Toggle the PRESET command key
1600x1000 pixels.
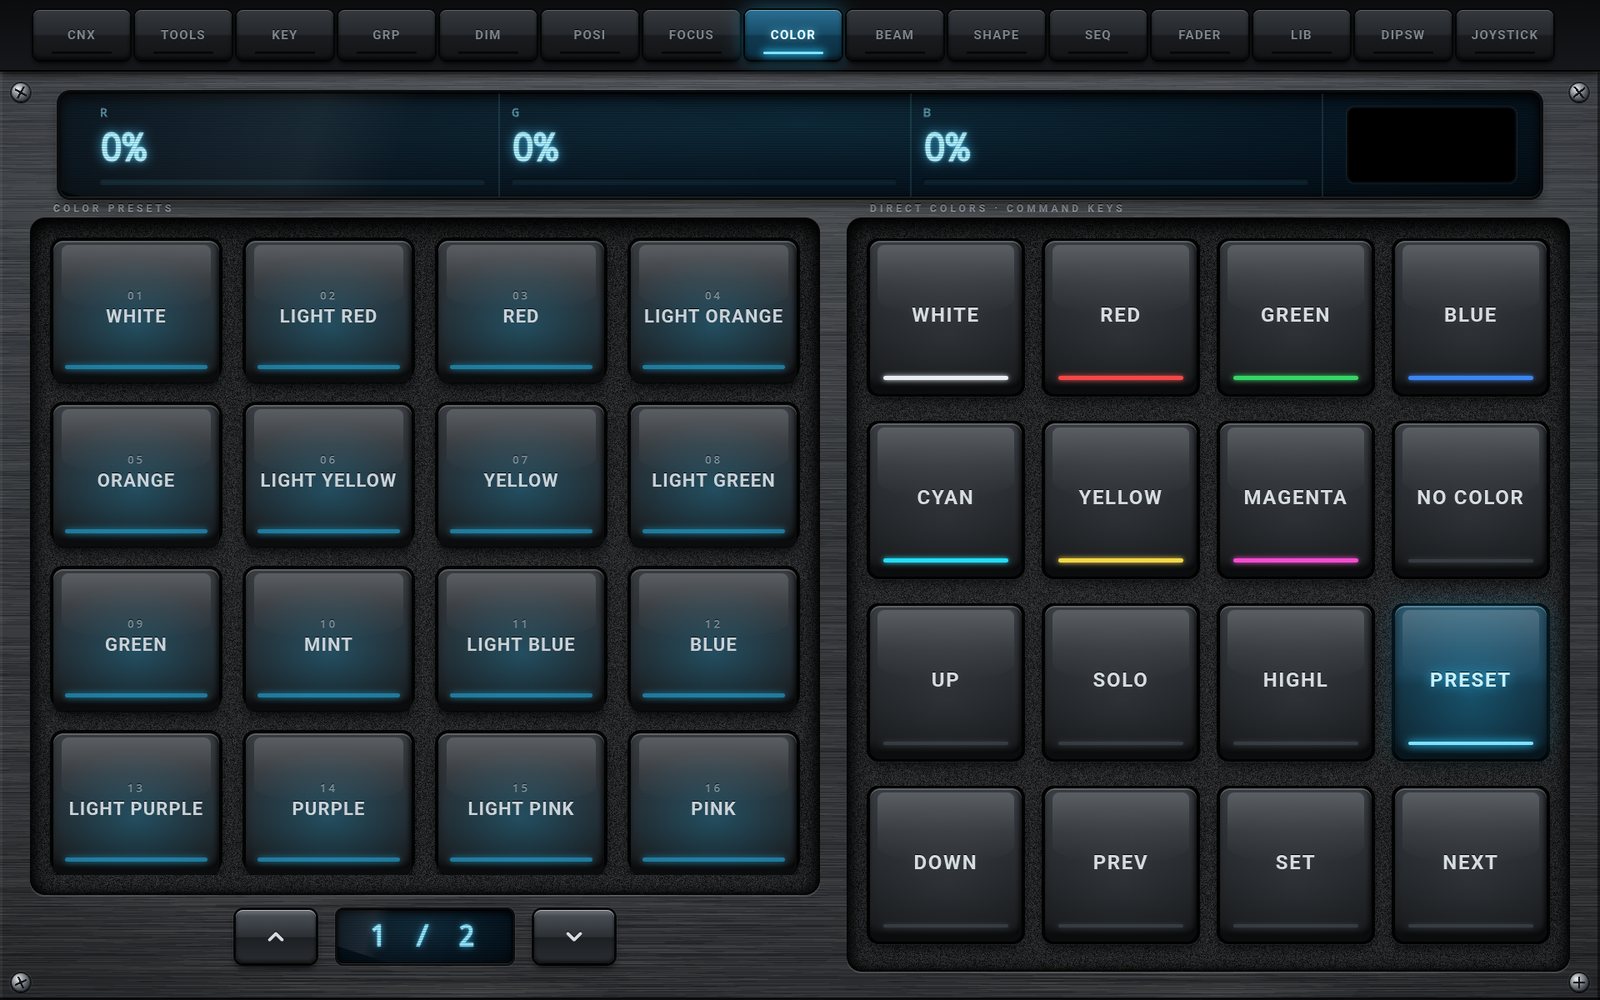click(1470, 681)
